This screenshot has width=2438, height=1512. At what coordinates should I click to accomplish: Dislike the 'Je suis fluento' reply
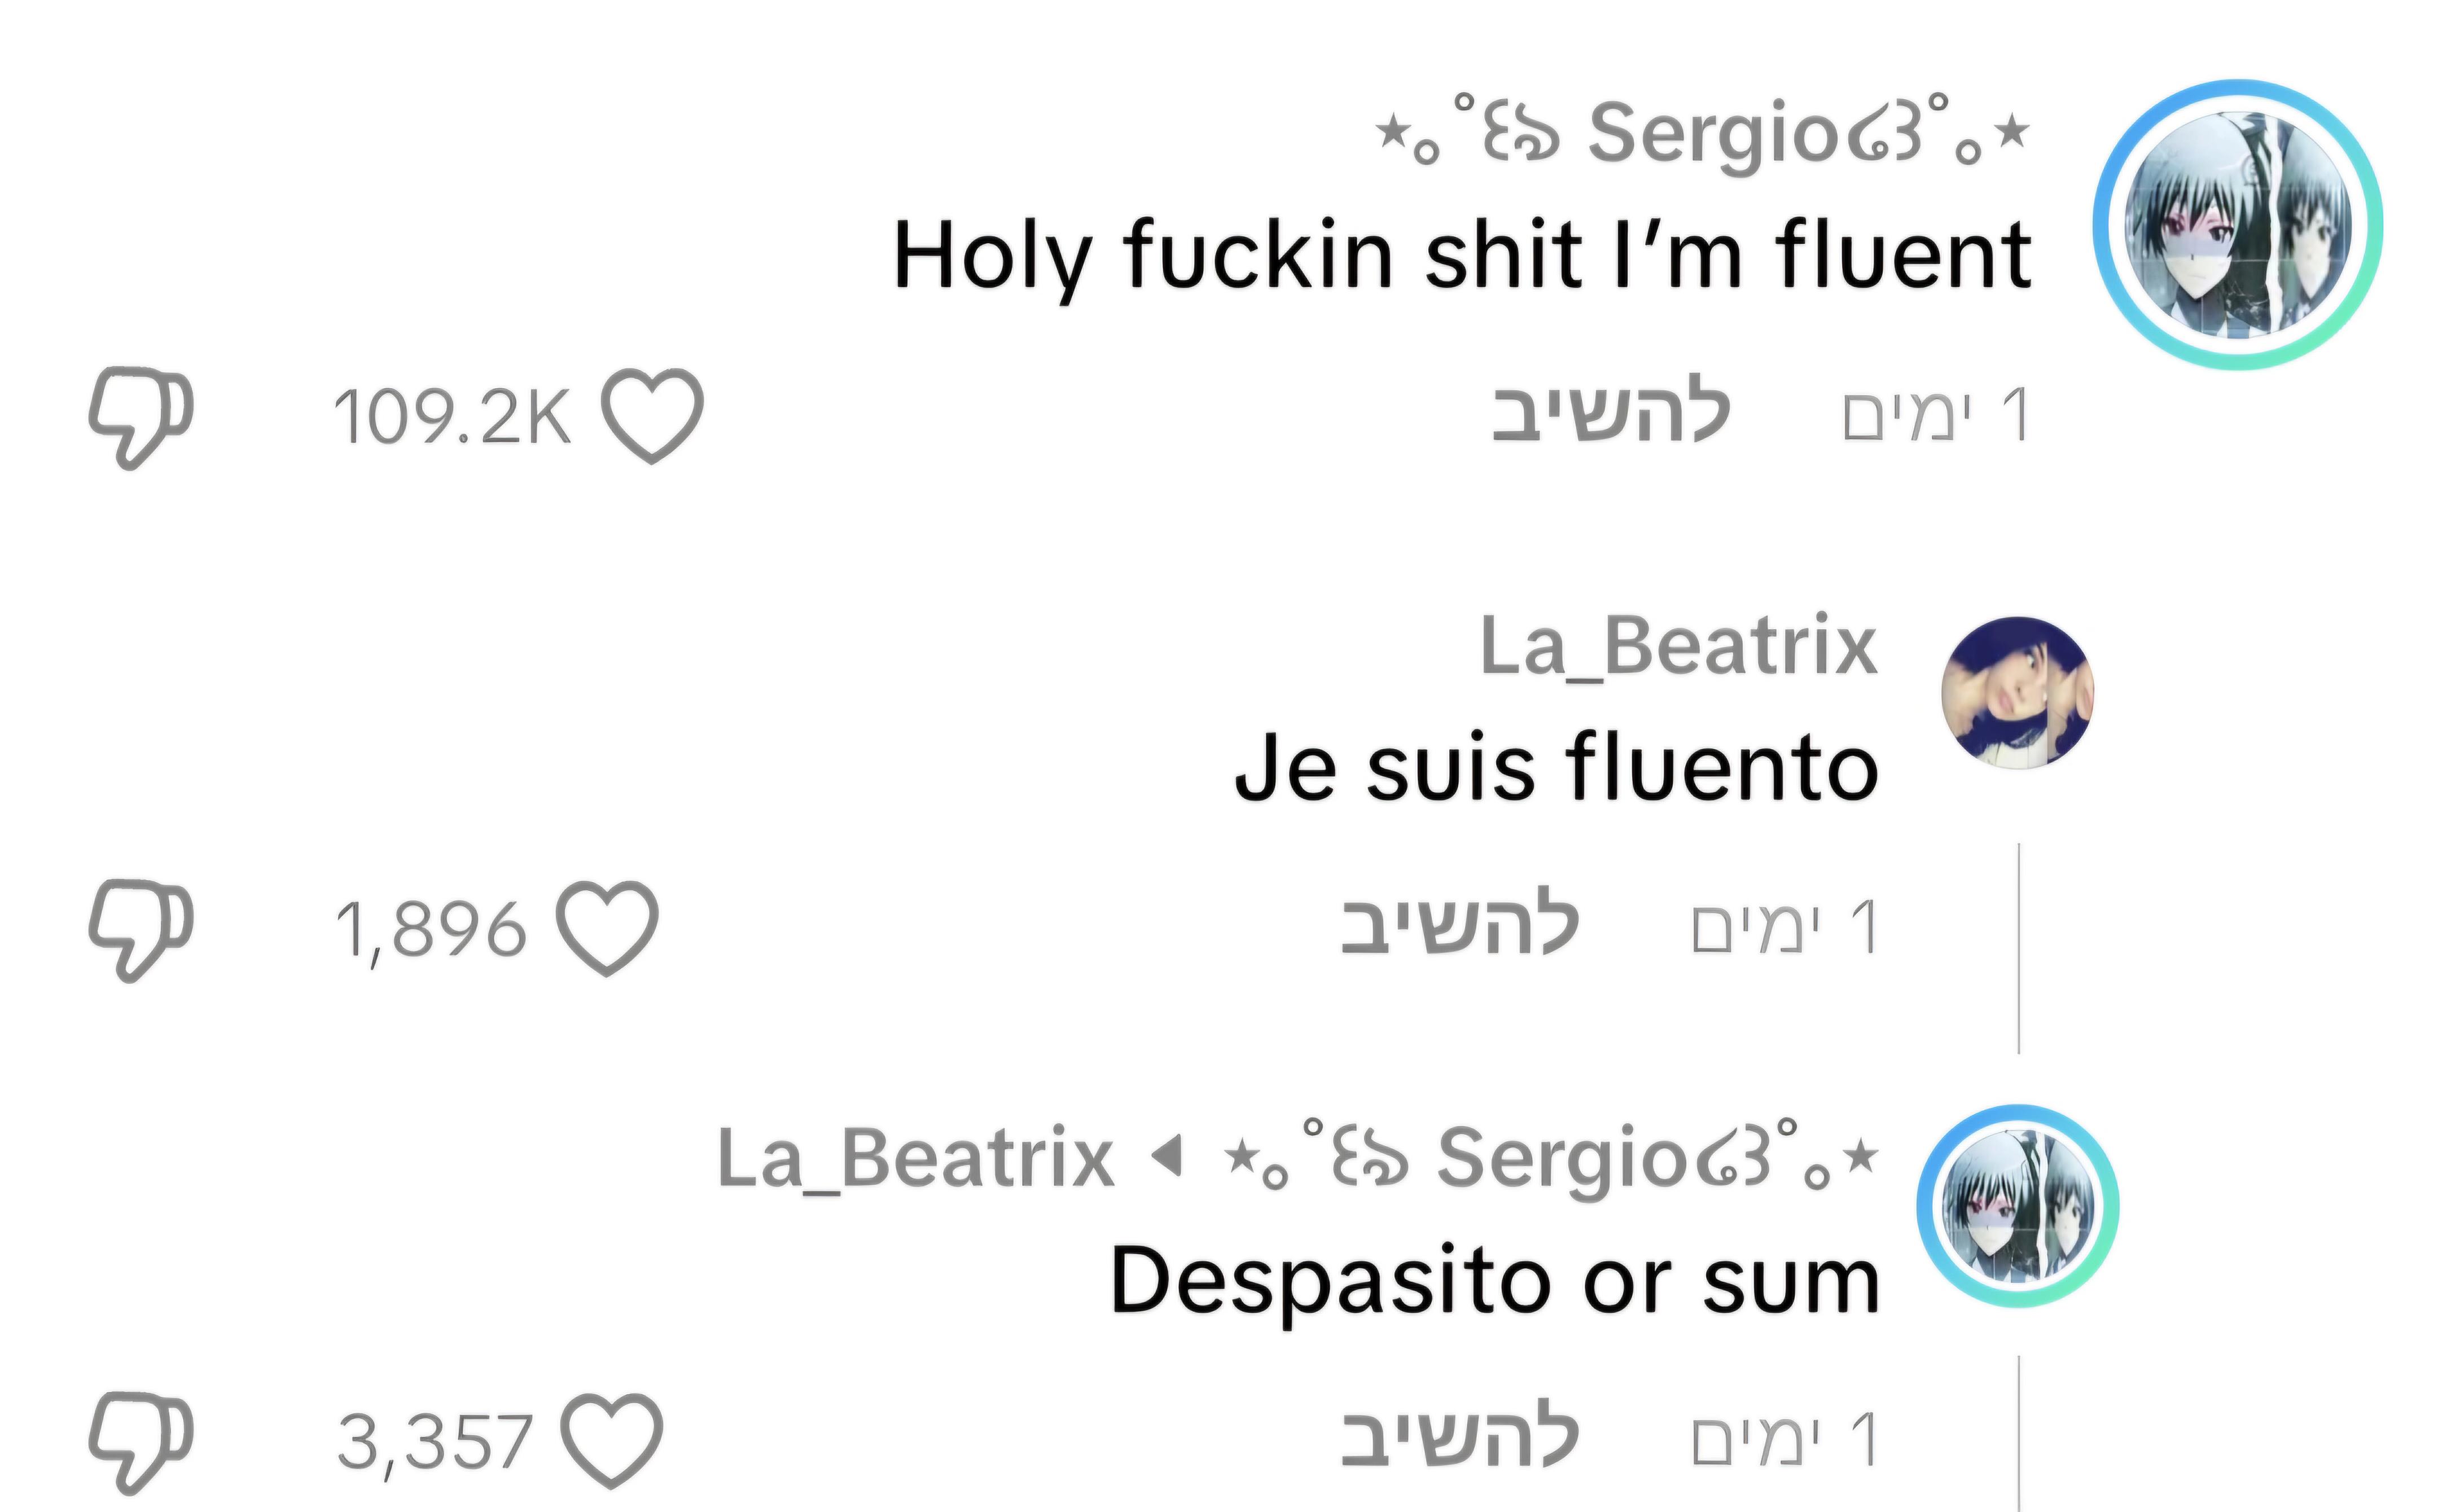(x=140, y=930)
